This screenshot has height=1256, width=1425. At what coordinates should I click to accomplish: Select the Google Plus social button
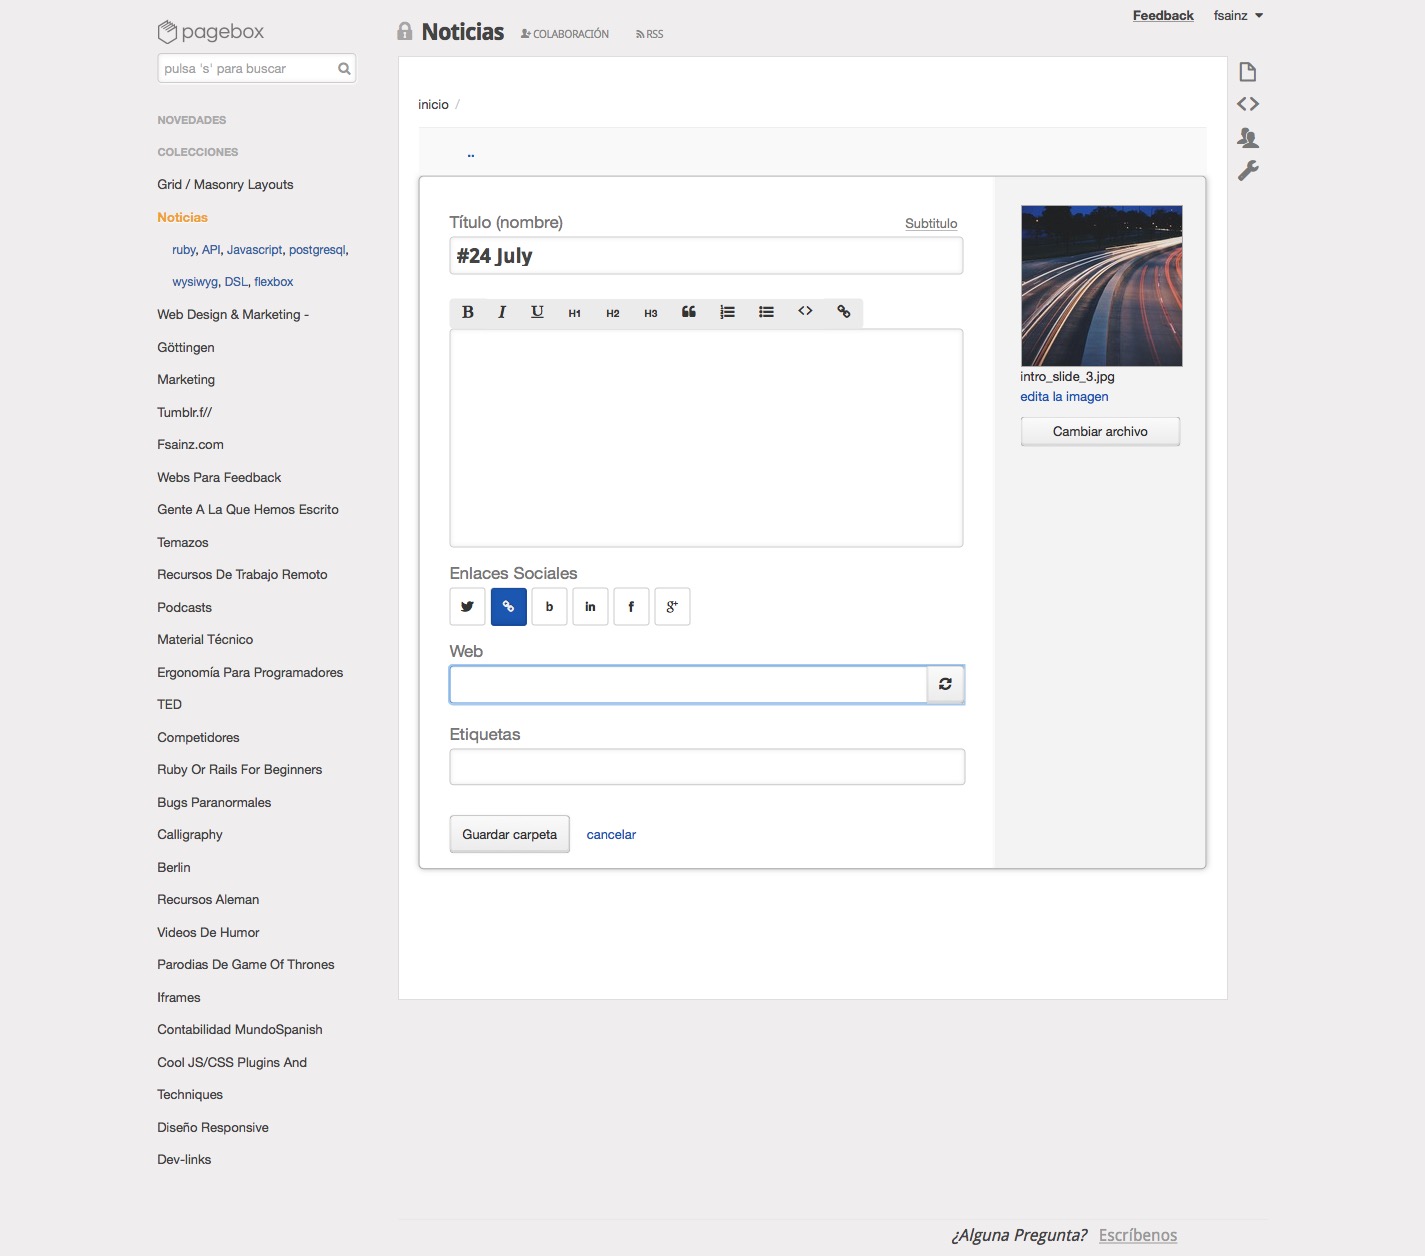672,606
